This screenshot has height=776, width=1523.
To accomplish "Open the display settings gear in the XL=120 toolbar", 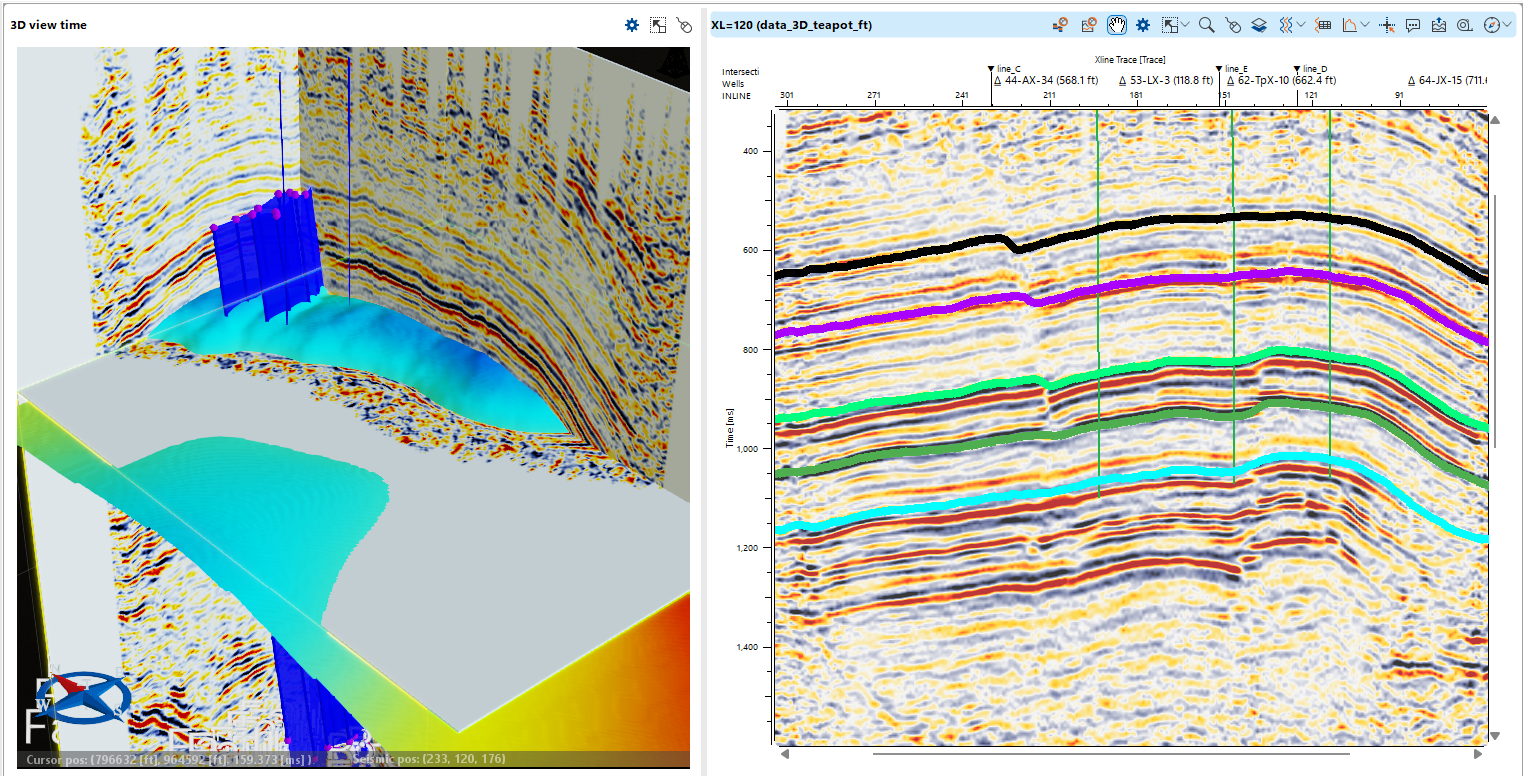I will point(1141,24).
